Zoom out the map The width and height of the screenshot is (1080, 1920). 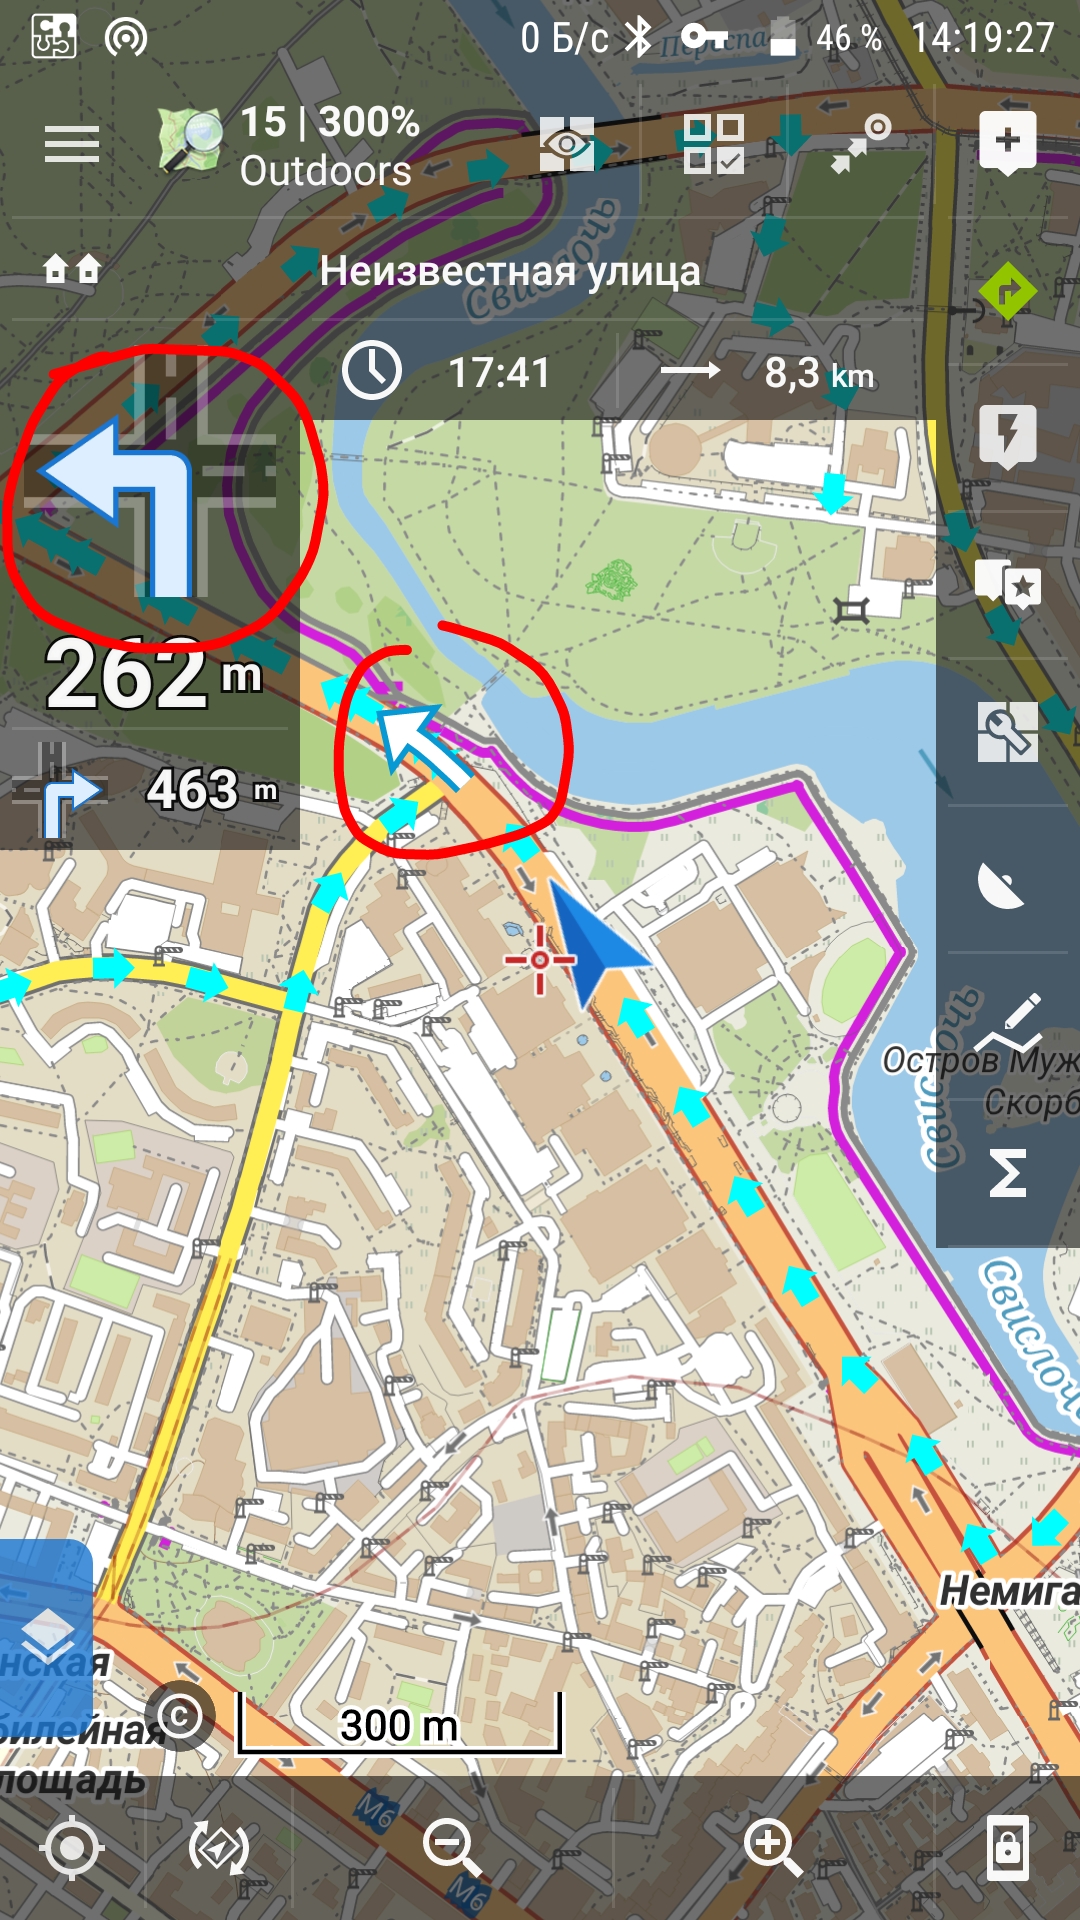point(452,1847)
